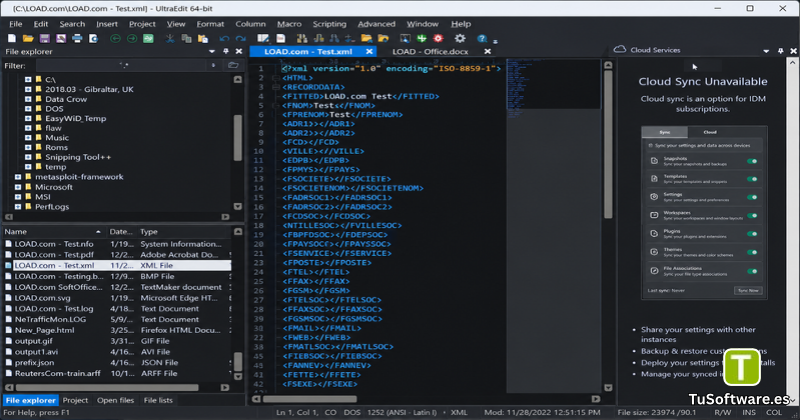Click the editor horizontal scrollbar thumb
Viewport: 800px width, 420px height.
tap(310, 399)
